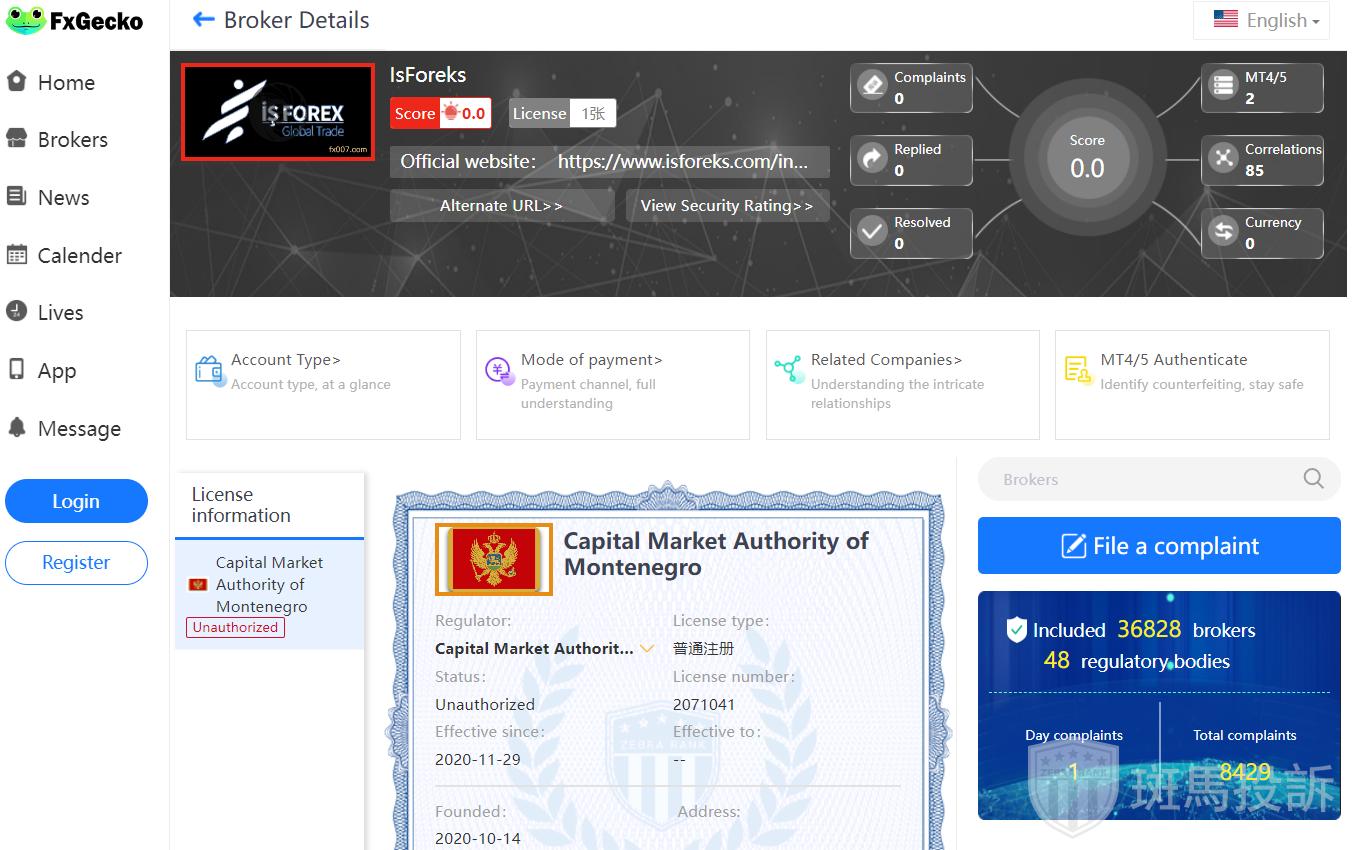
Task: Open Brokers in the sidebar
Action: point(72,140)
